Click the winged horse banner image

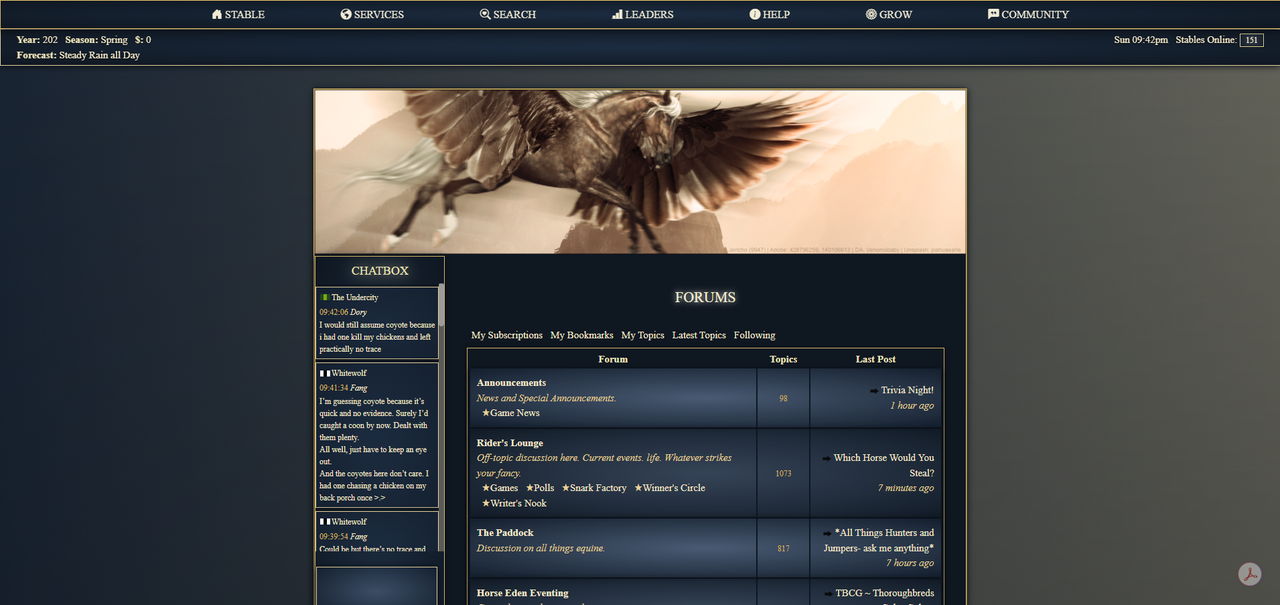coord(640,172)
